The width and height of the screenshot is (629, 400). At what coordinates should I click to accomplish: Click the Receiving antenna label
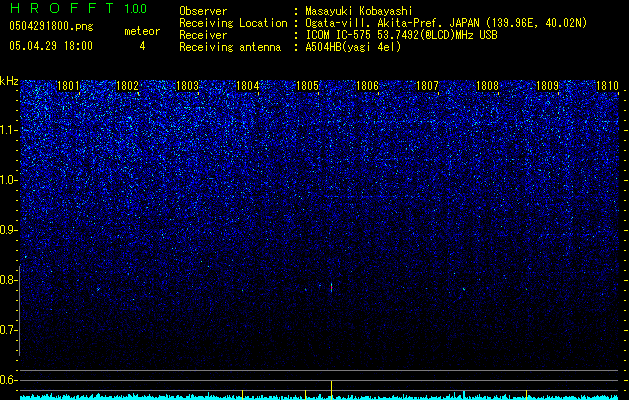[x=230, y=47]
